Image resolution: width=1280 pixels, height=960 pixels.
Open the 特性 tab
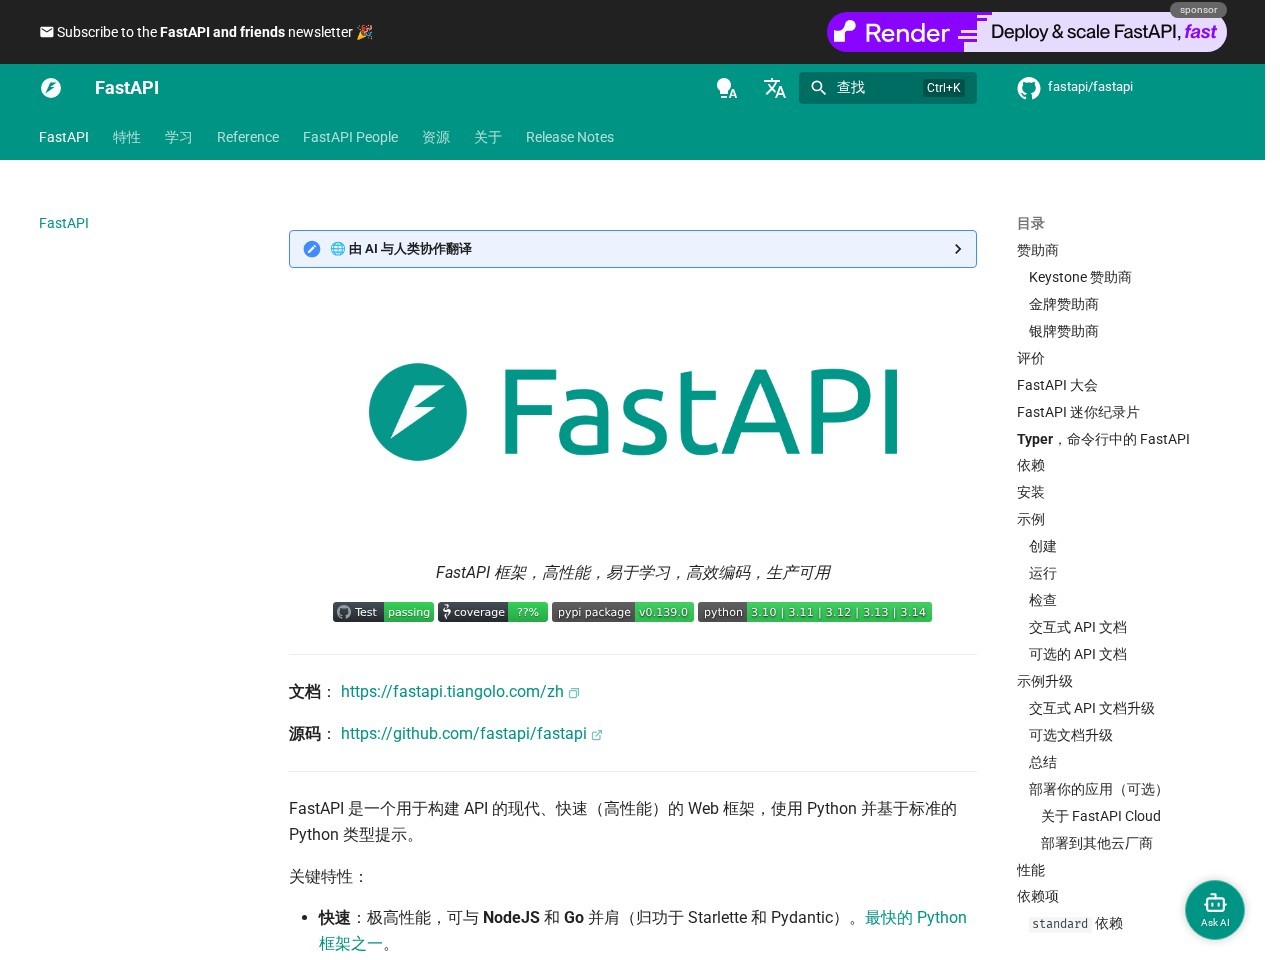[x=127, y=137]
